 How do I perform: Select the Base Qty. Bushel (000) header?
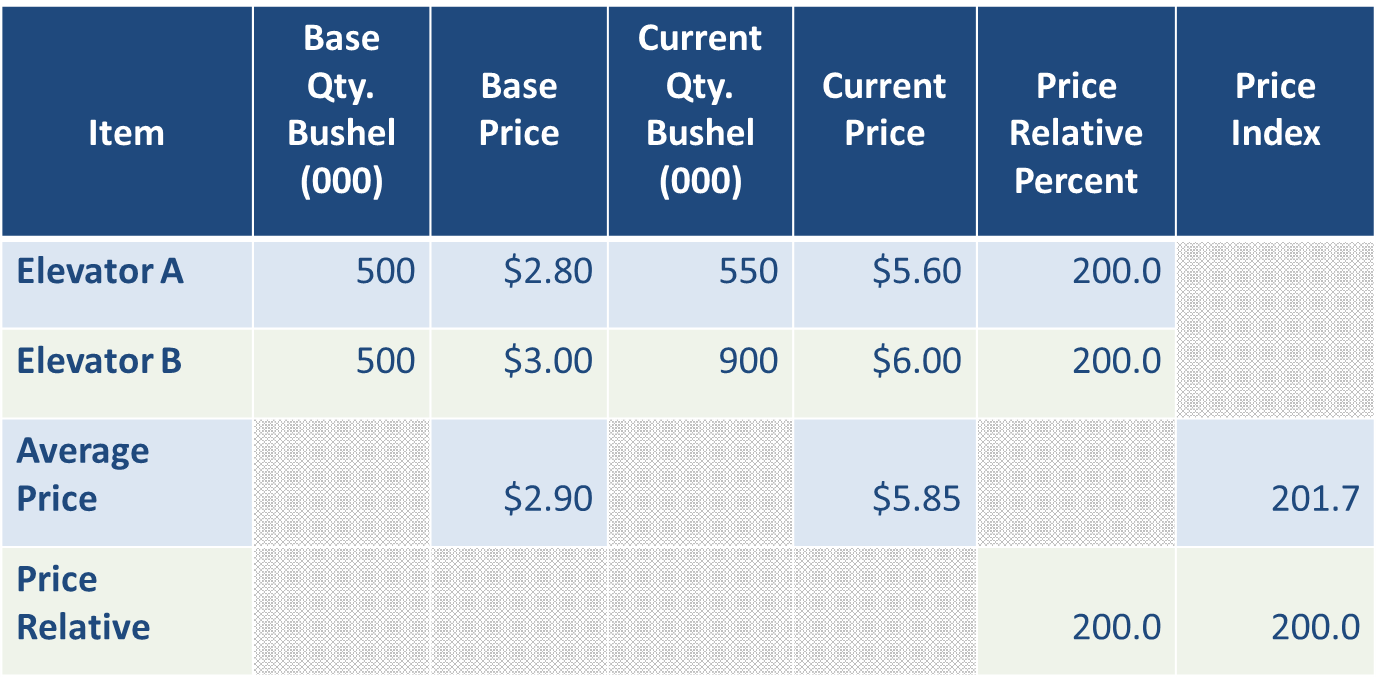coord(341,110)
